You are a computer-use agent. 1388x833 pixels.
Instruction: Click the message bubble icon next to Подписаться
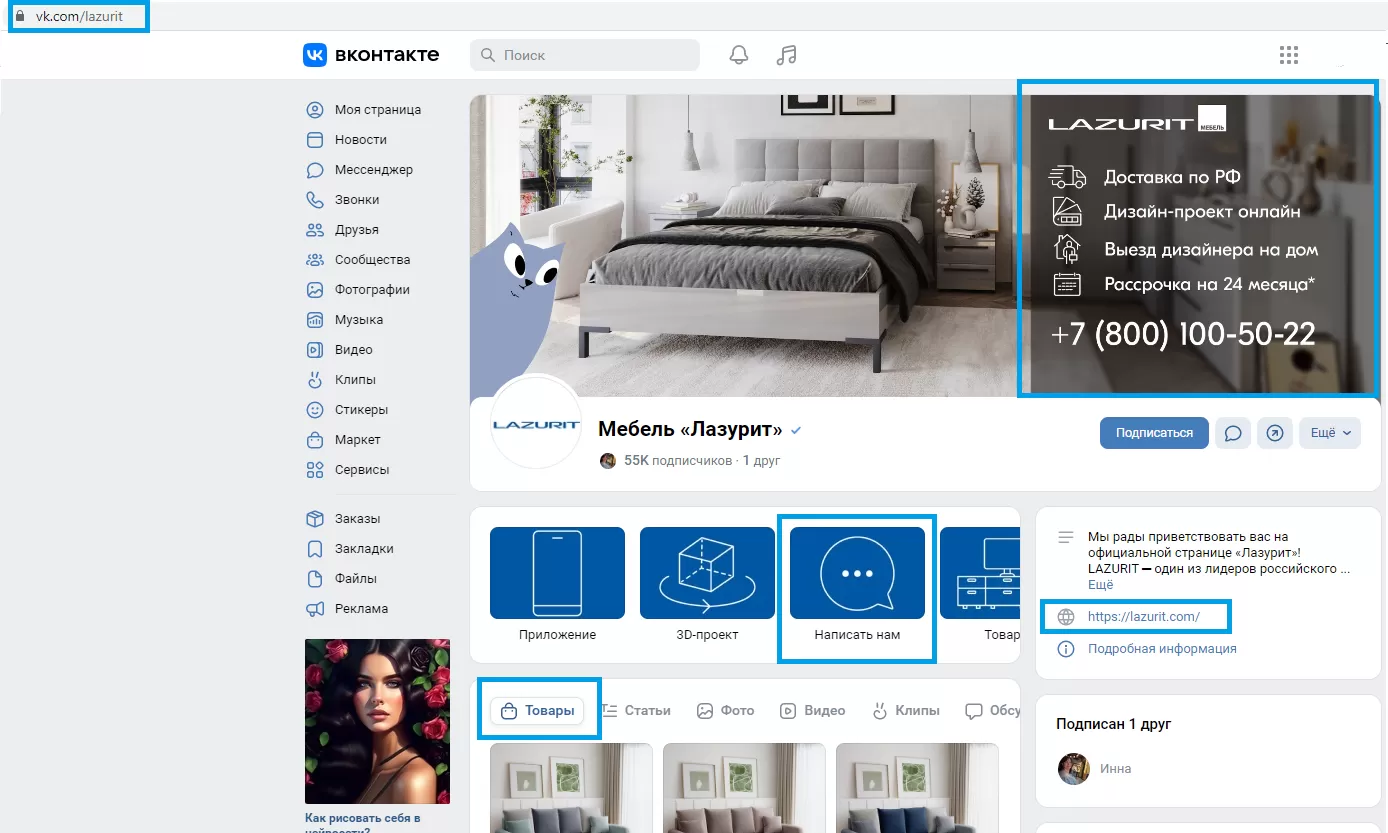tap(1233, 433)
